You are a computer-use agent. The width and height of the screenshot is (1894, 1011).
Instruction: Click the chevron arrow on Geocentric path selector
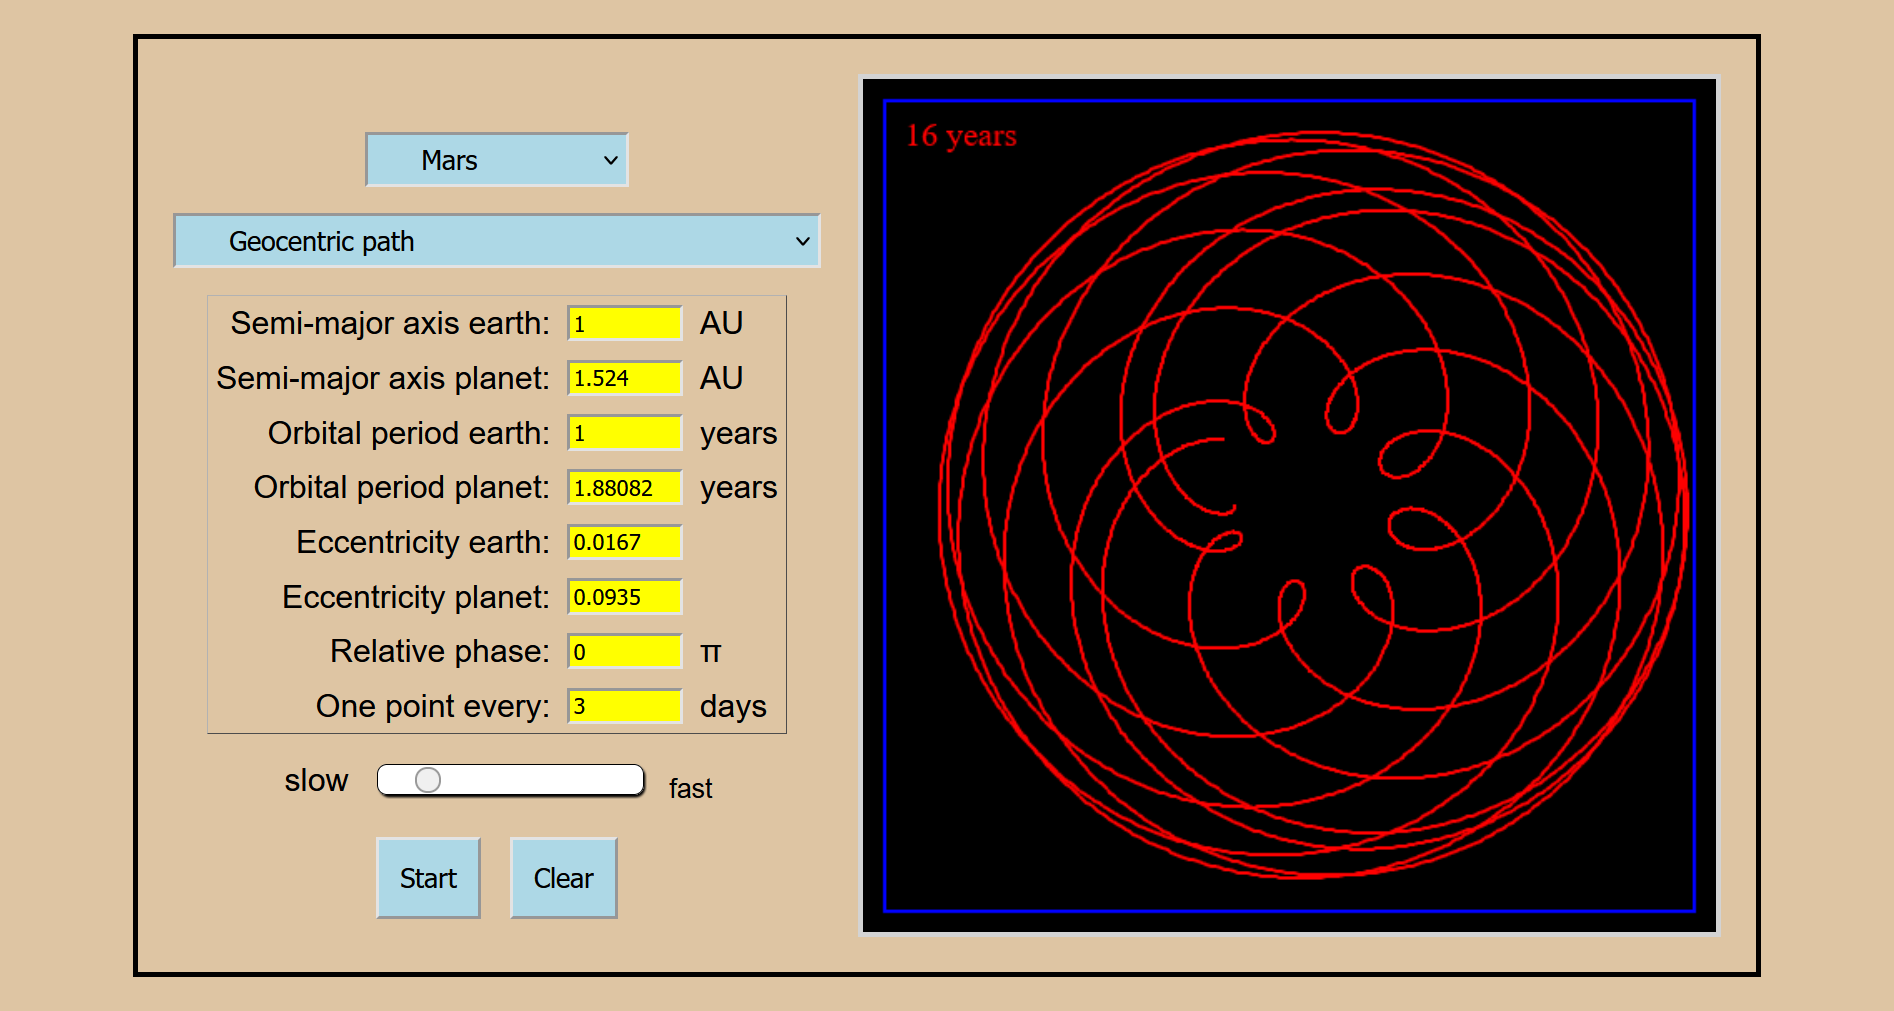coord(802,241)
